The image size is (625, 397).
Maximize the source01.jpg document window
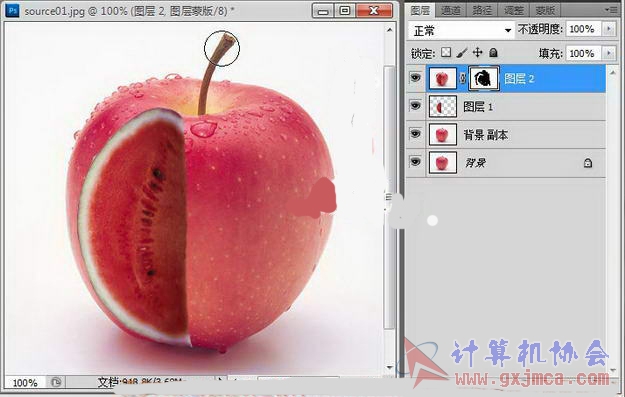point(345,11)
